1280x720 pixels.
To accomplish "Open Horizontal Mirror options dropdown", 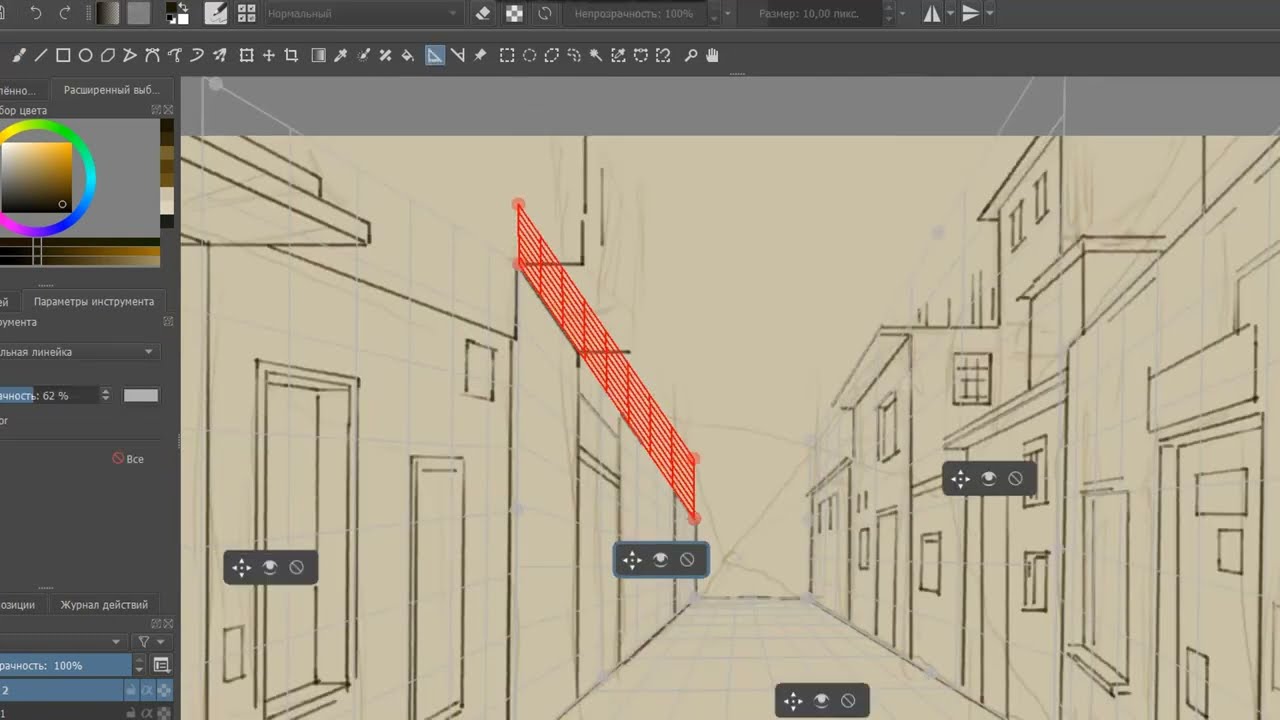I will click(x=950, y=13).
